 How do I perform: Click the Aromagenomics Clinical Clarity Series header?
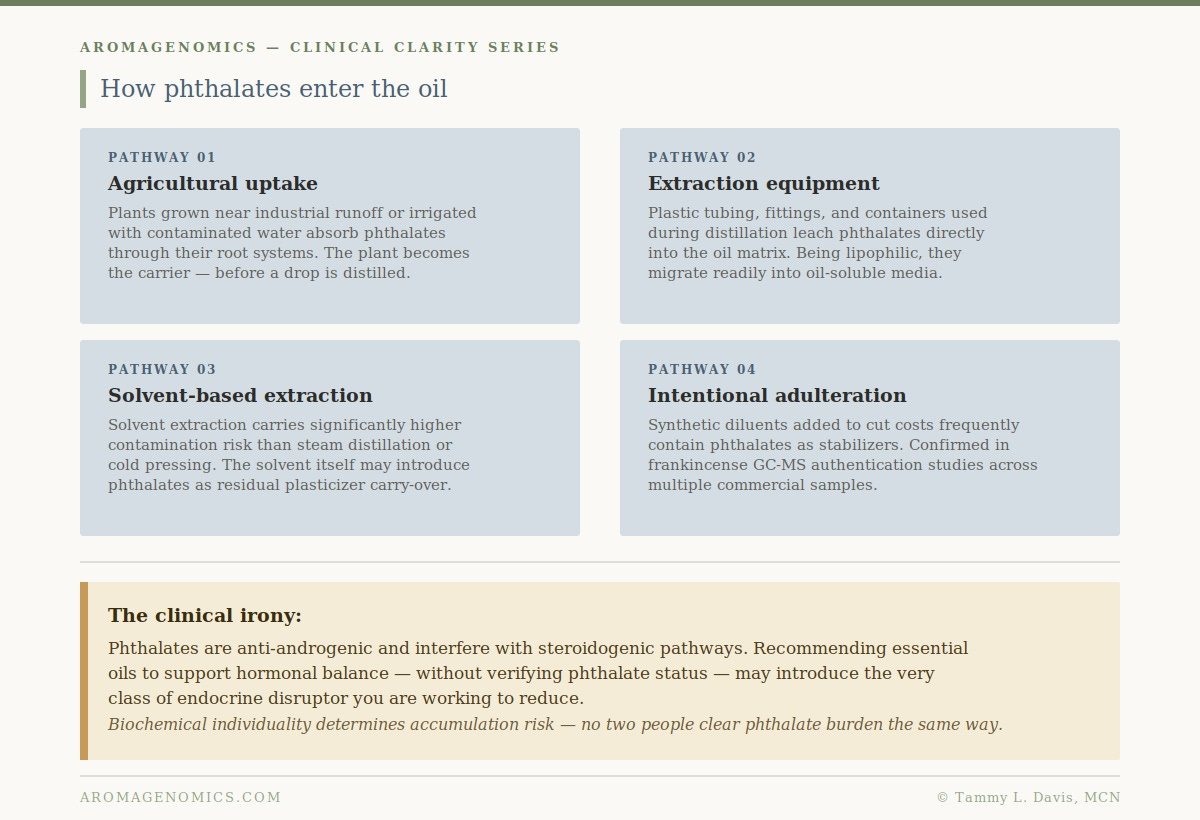point(320,47)
